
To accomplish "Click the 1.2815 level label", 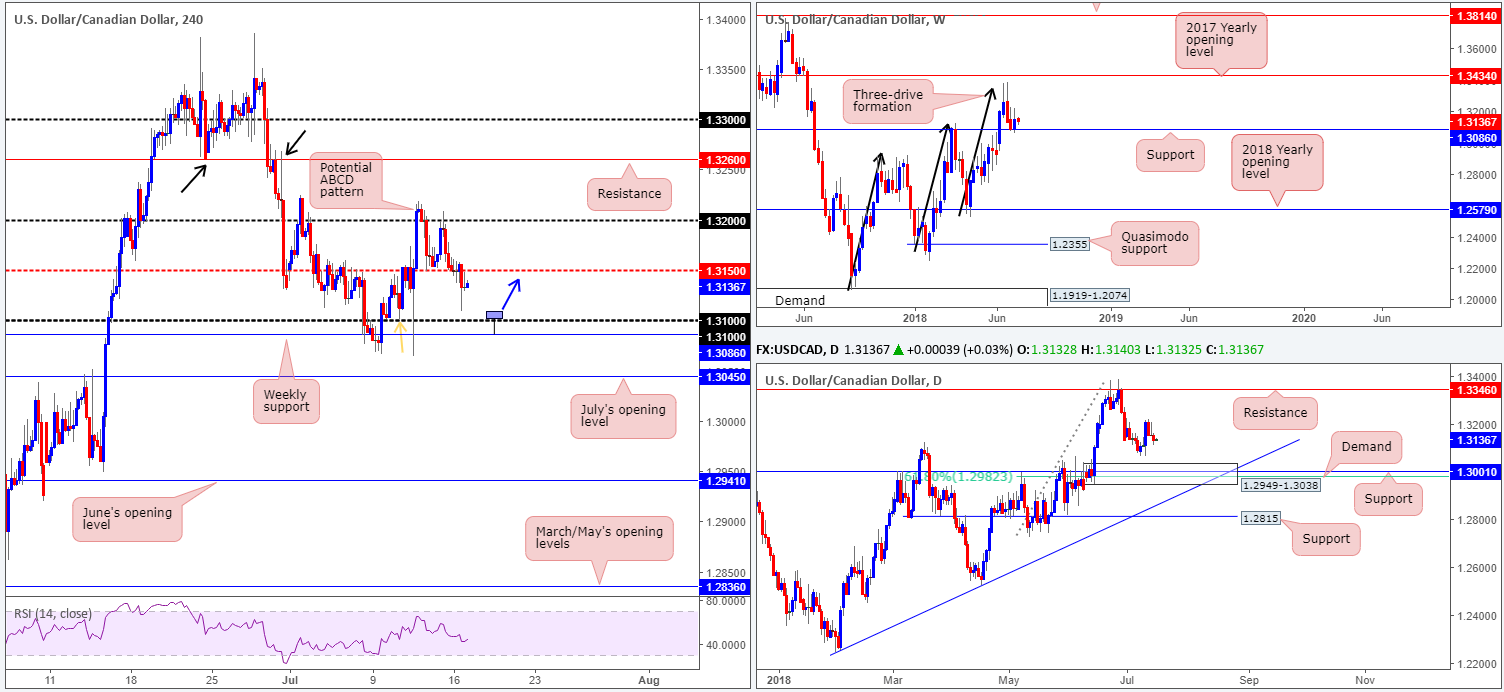I will (x=1260, y=518).
